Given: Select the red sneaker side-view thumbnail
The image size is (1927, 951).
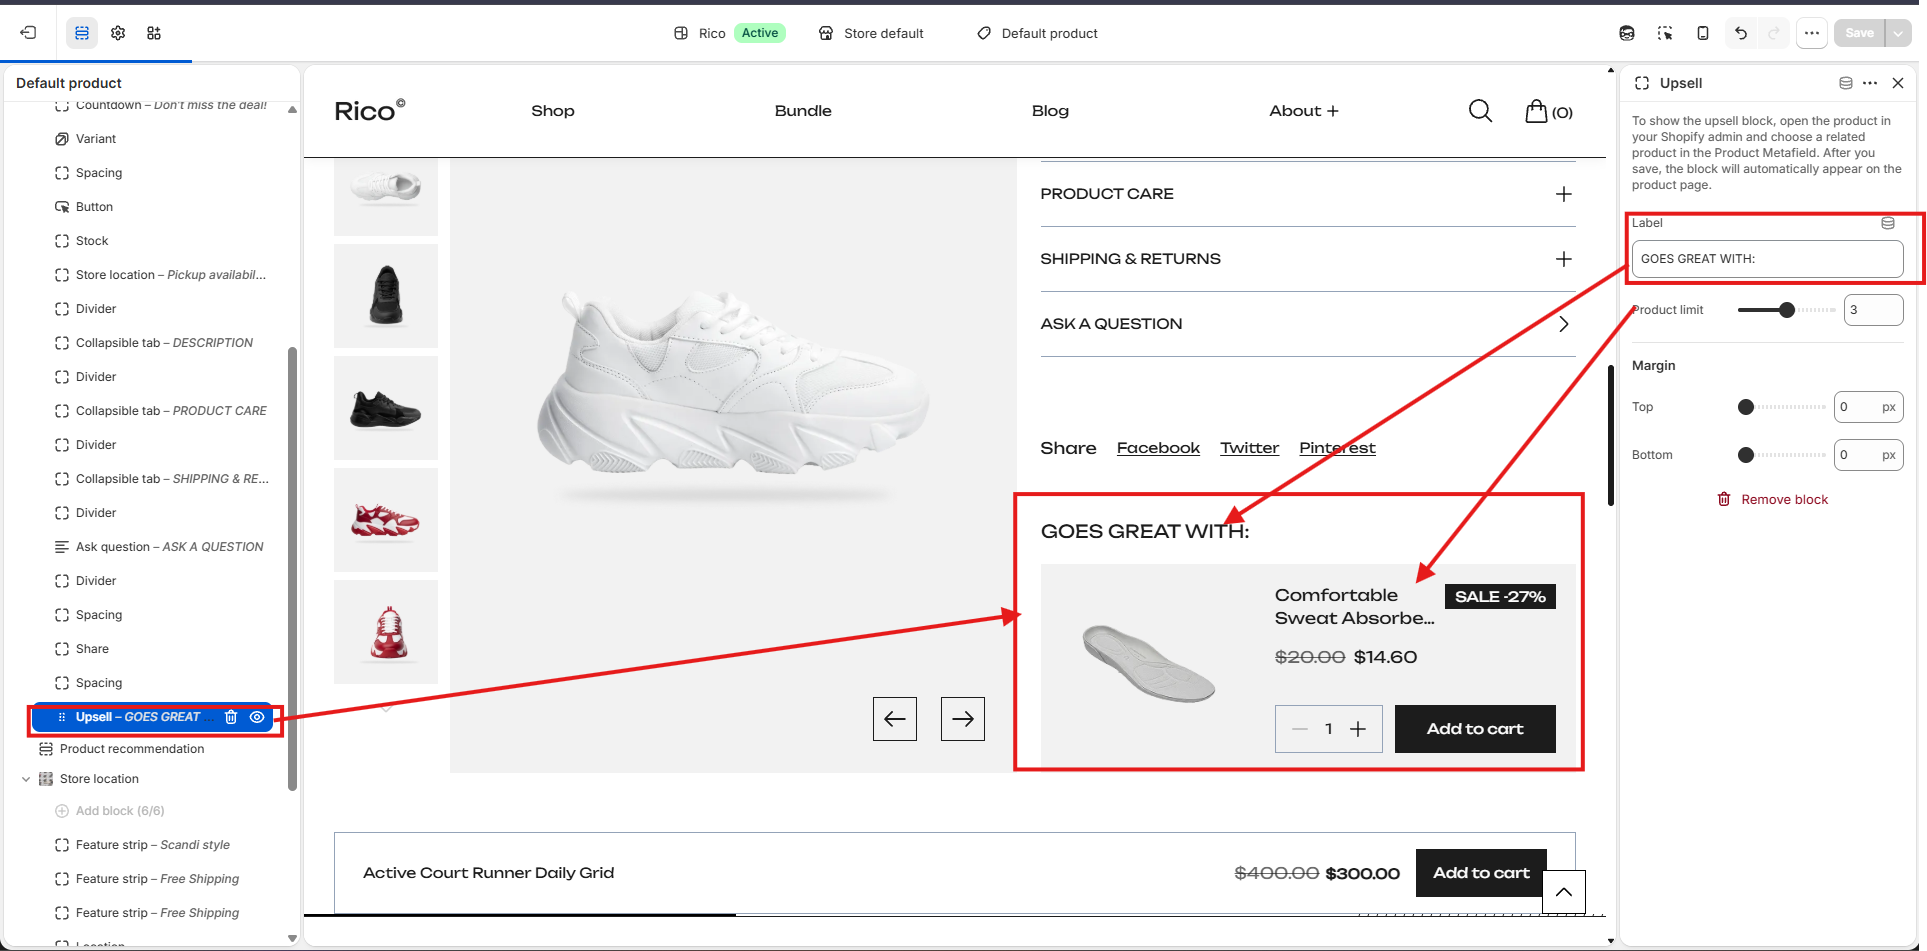Looking at the screenshot, I should tap(386, 520).
